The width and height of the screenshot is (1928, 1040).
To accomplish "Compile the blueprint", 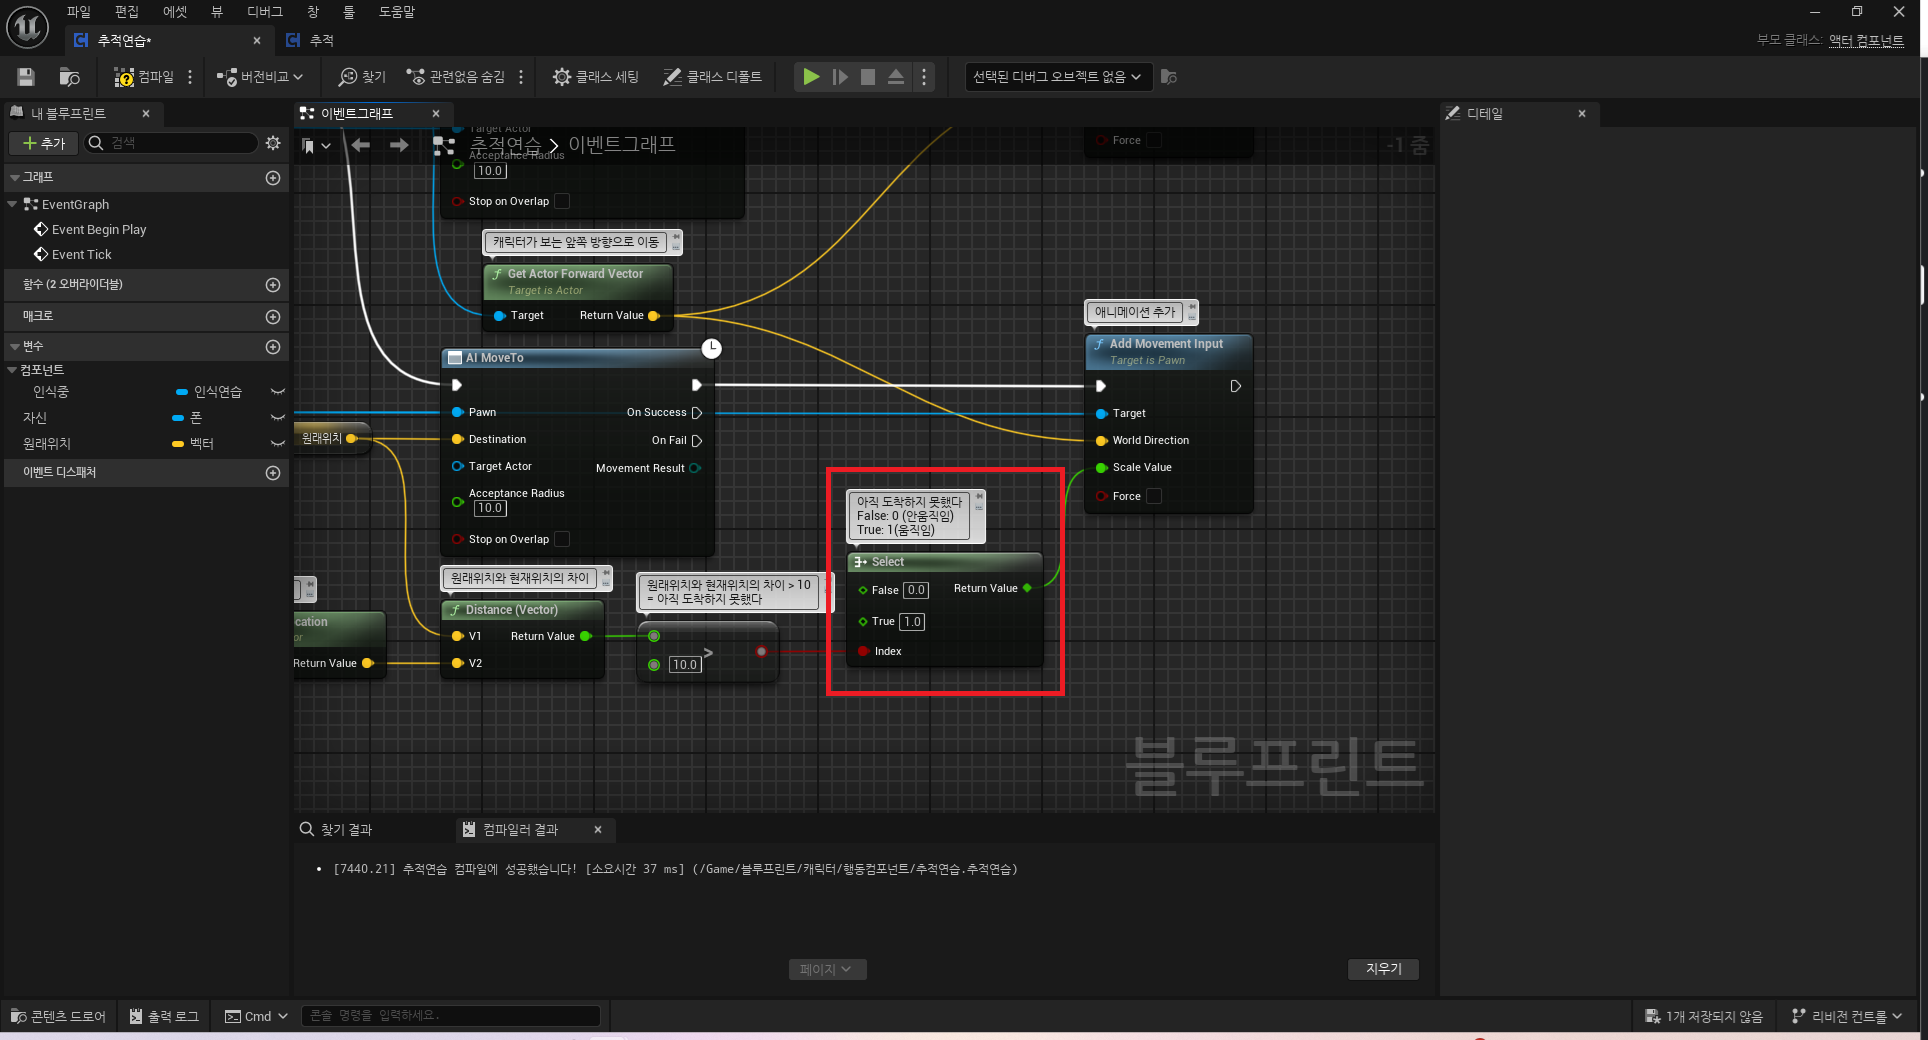I will pyautogui.click(x=143, y=77).
